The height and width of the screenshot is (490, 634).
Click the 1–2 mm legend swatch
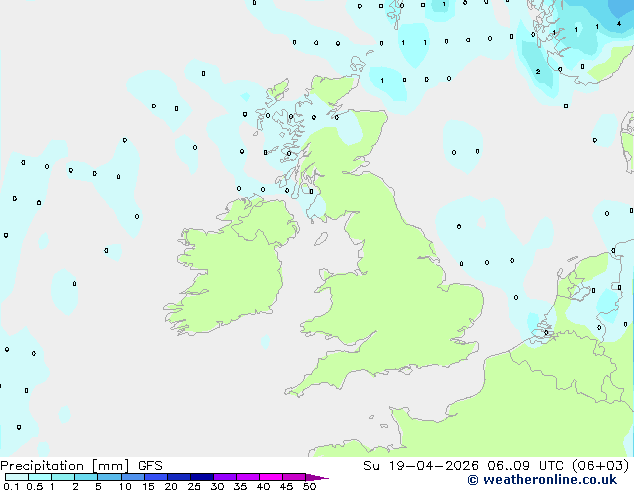[63, 477]
